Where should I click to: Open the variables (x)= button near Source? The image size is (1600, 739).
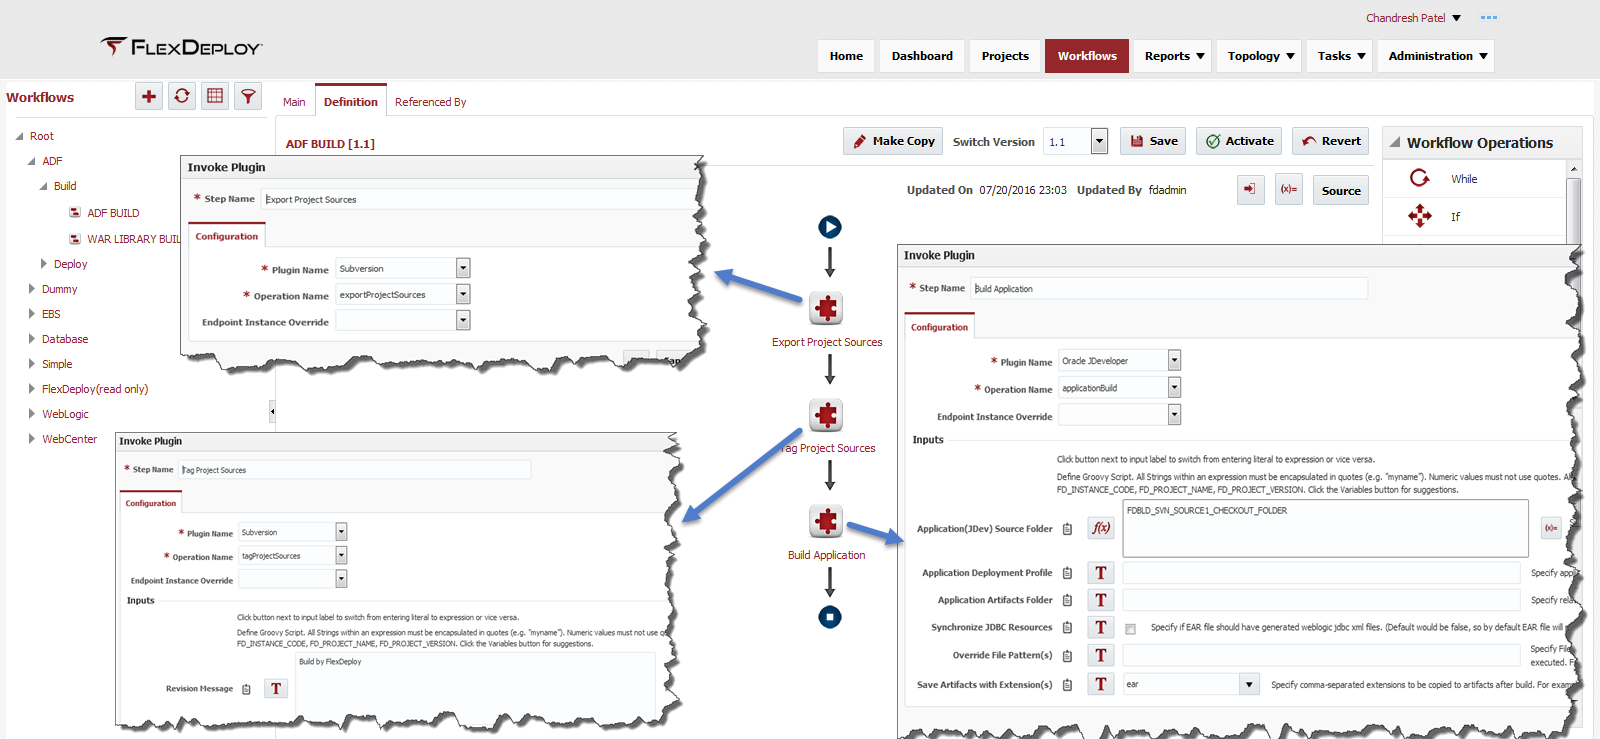(1289, 189)
